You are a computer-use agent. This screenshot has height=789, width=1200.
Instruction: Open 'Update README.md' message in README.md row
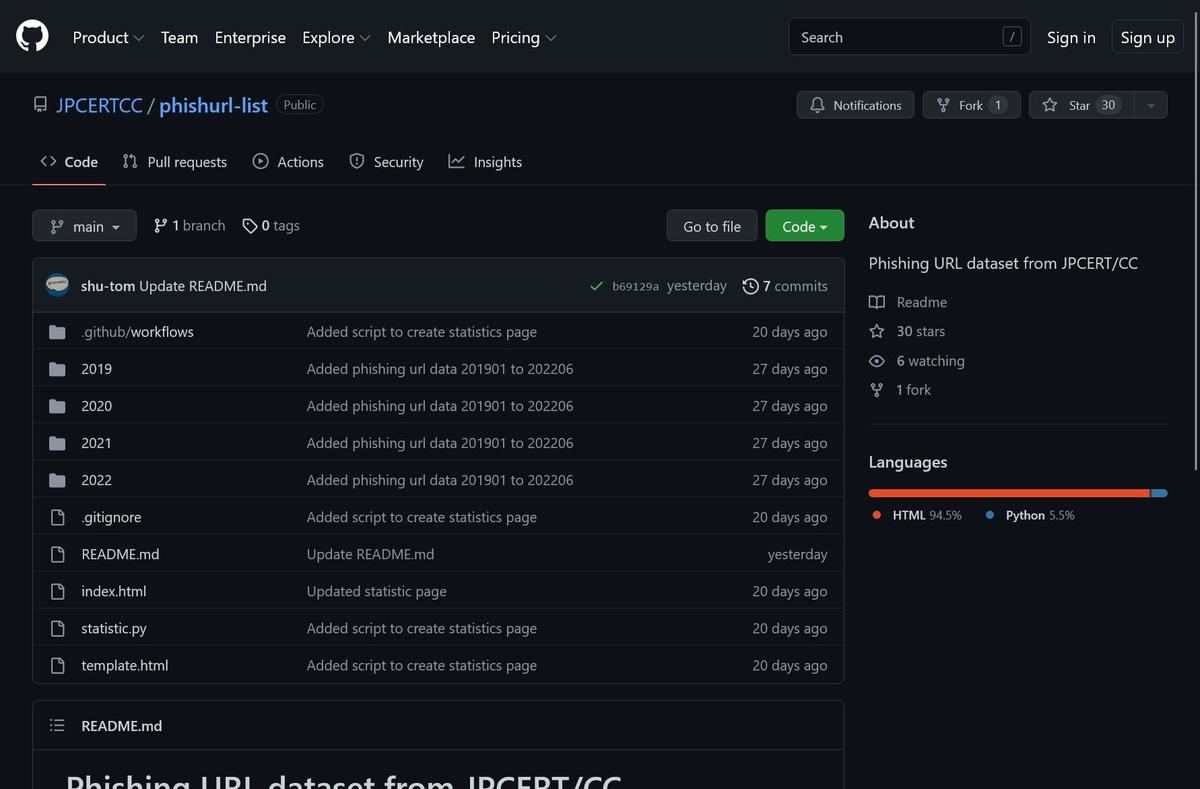point(370,554)
